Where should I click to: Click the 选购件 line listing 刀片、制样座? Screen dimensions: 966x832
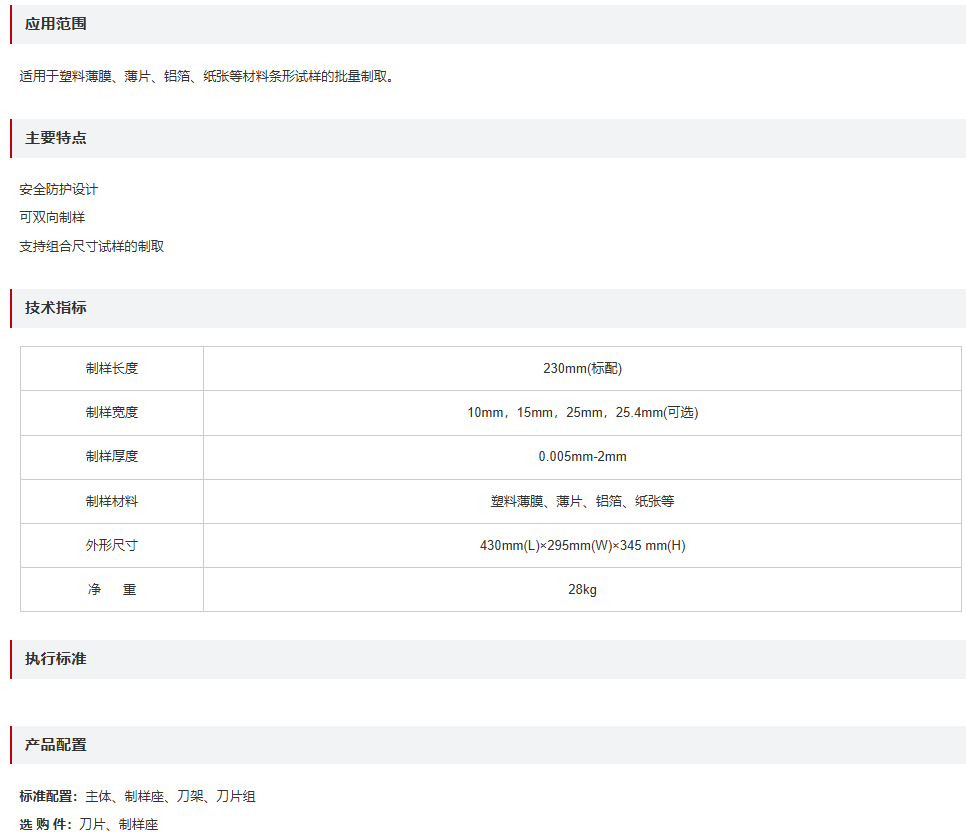[x=89, y=825]
